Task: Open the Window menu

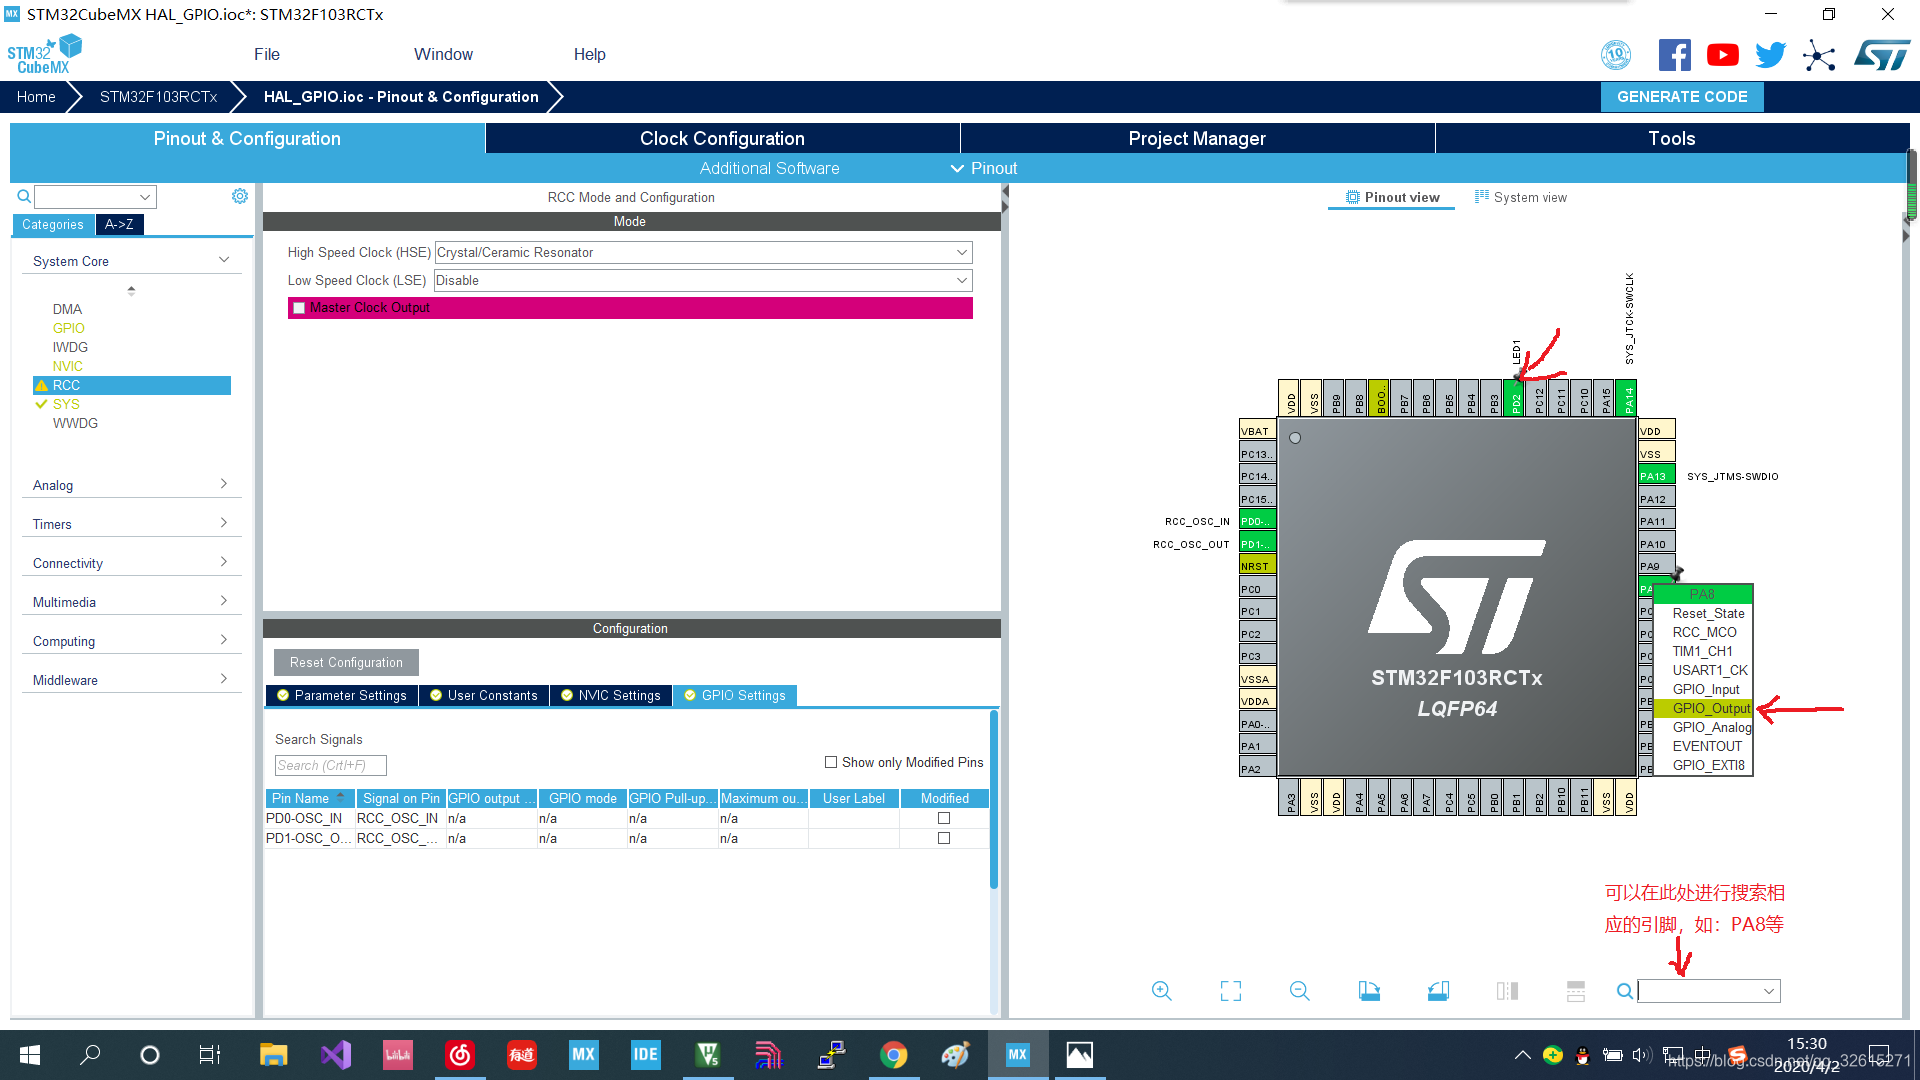Action: (x=443, y=55)
